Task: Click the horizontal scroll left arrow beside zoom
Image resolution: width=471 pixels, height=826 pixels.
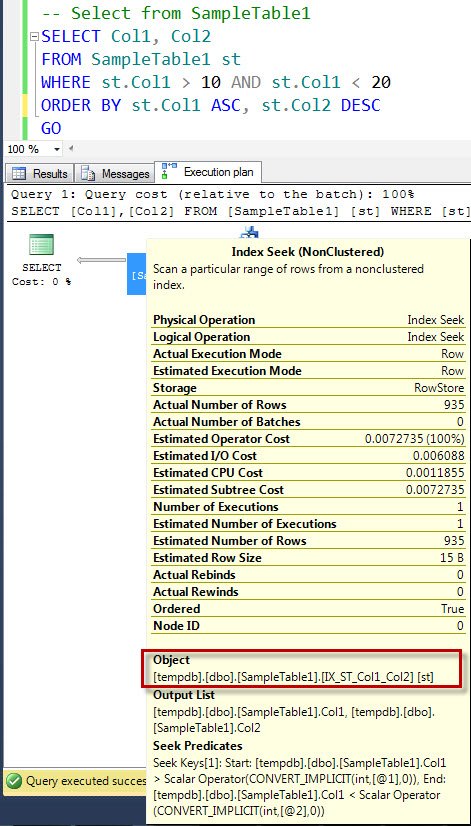Action: click(71, 149)
